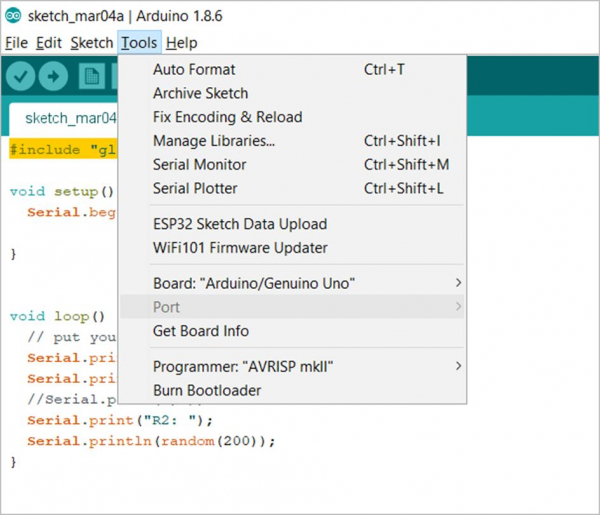Click the Upload arrow toolbar icon
The image size is (600, 515).
(53, 76)
